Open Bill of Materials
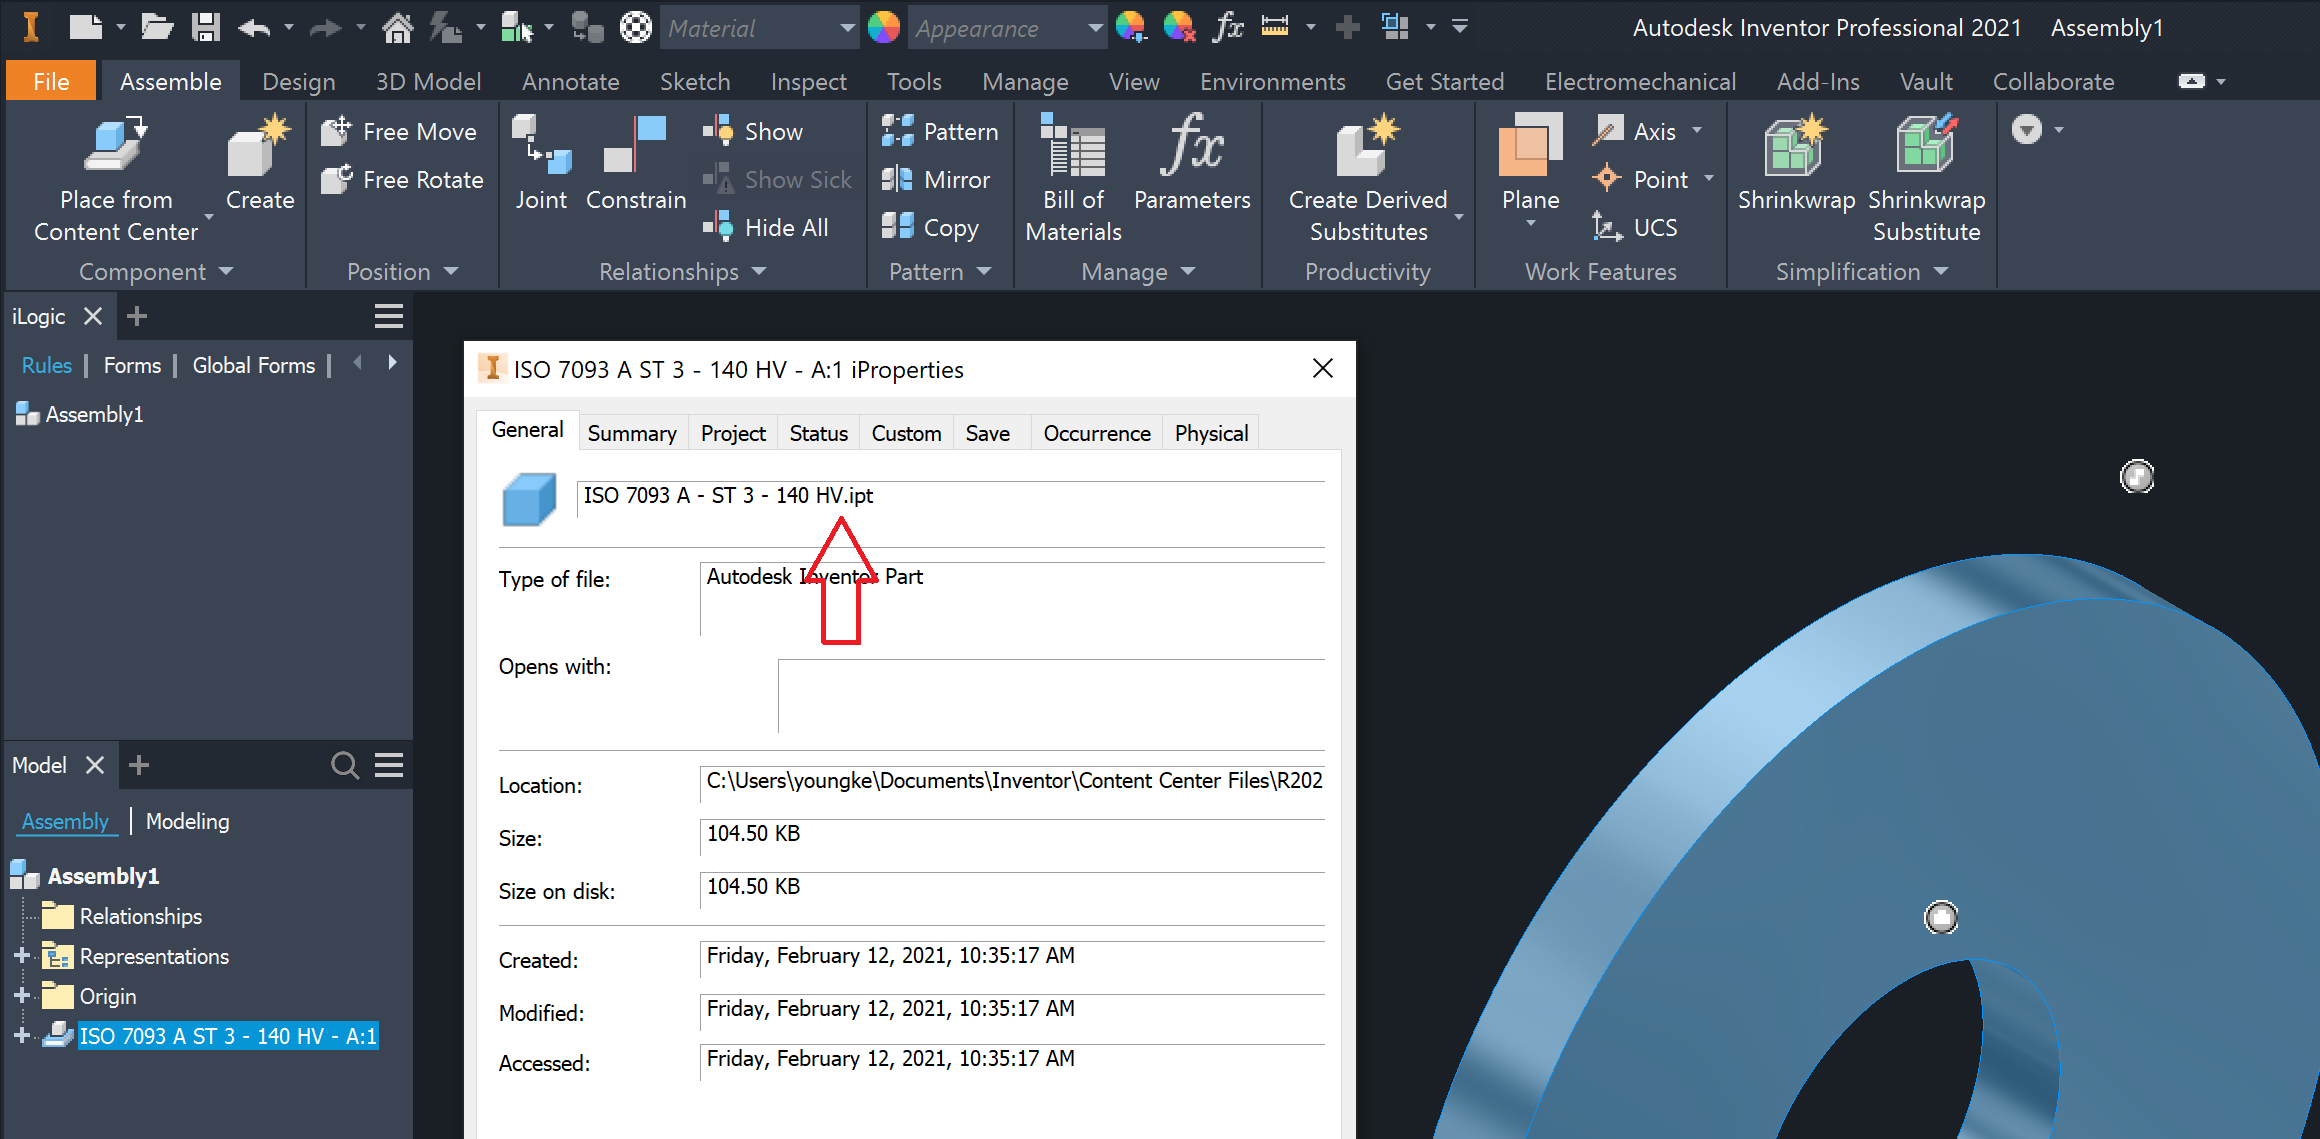The image size is (2320, 1139). click(x=1073, y=180)
